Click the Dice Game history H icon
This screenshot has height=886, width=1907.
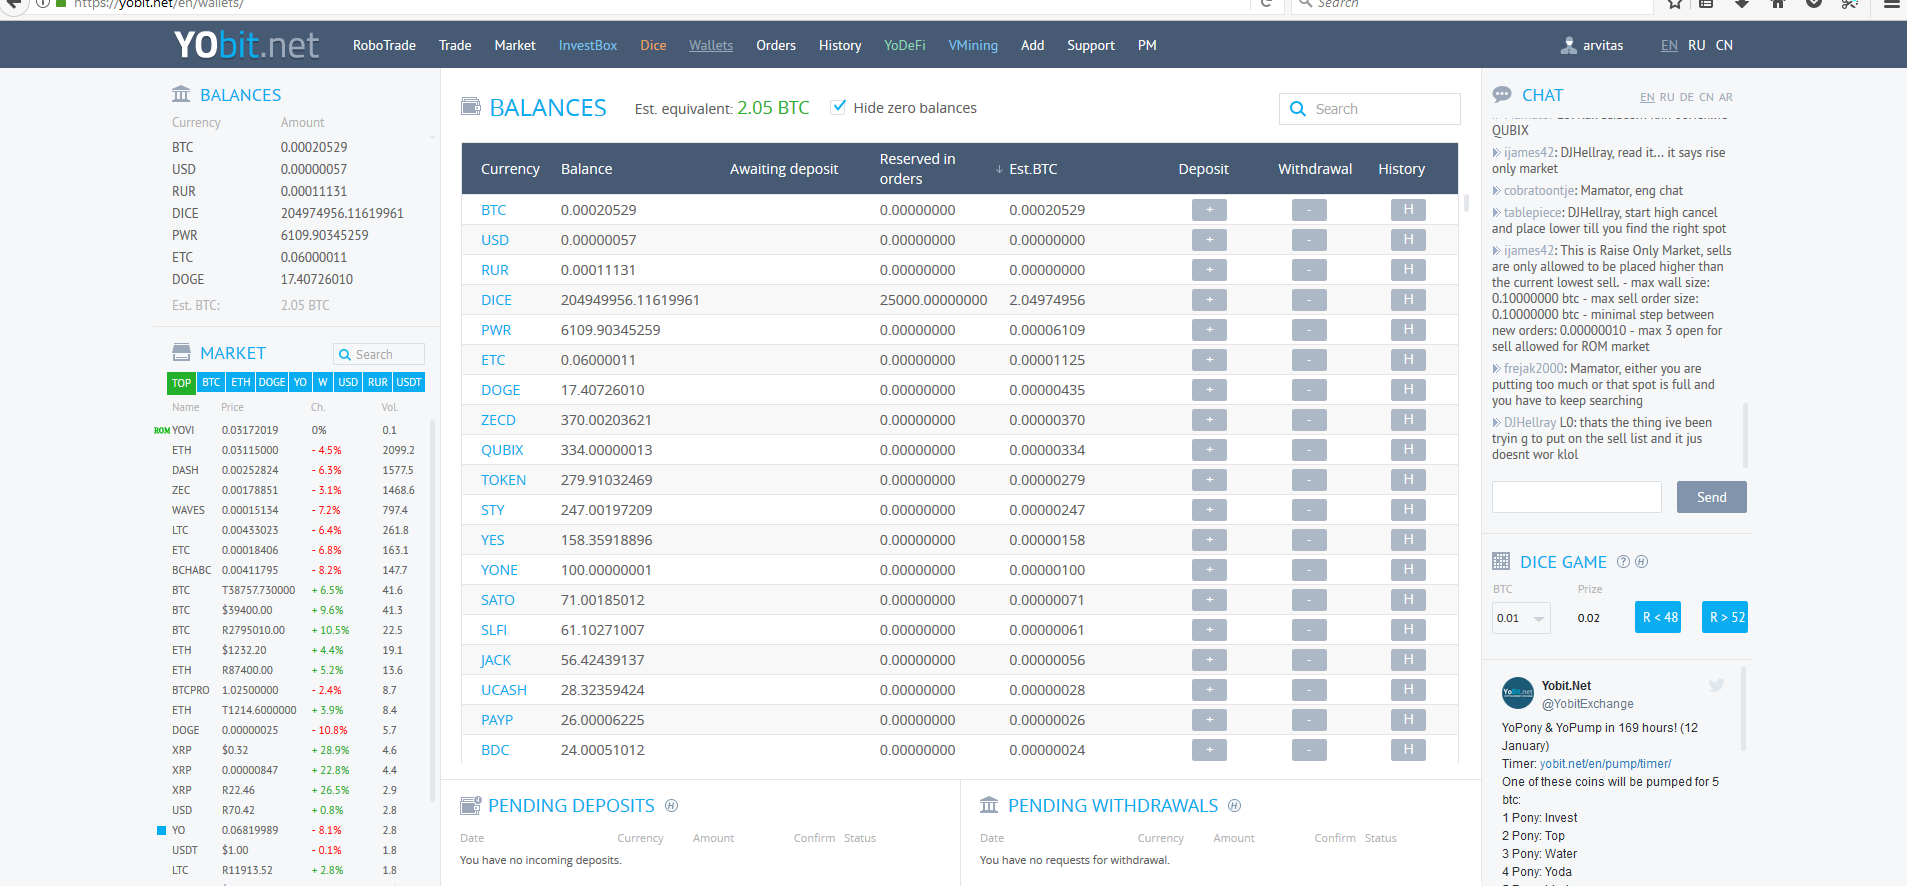point(1641,562)
